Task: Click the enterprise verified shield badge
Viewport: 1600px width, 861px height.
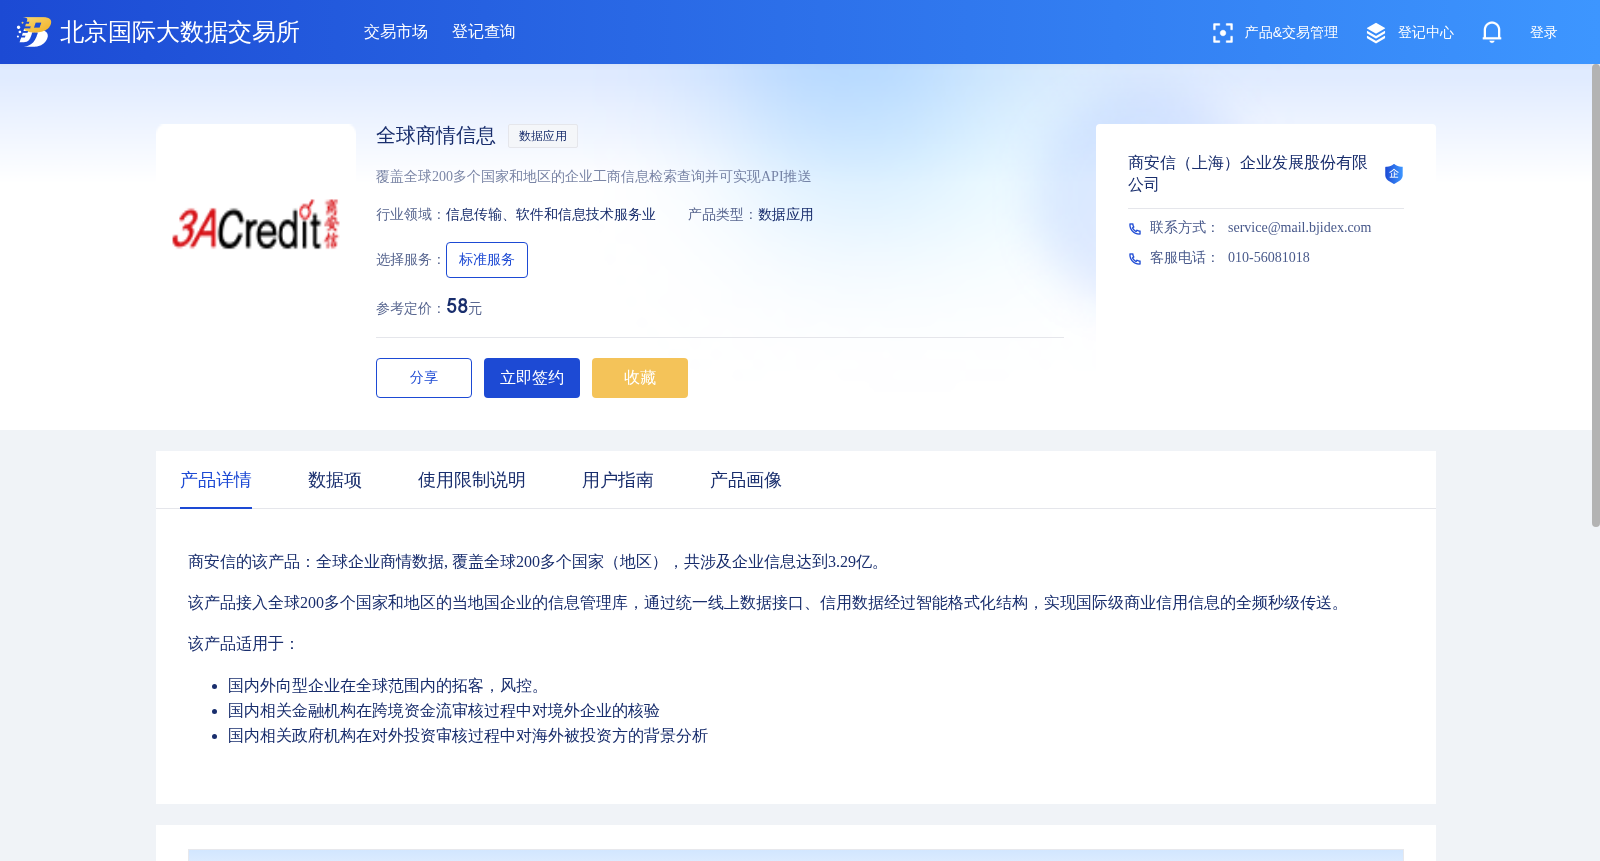Action: coord(1394,174)
